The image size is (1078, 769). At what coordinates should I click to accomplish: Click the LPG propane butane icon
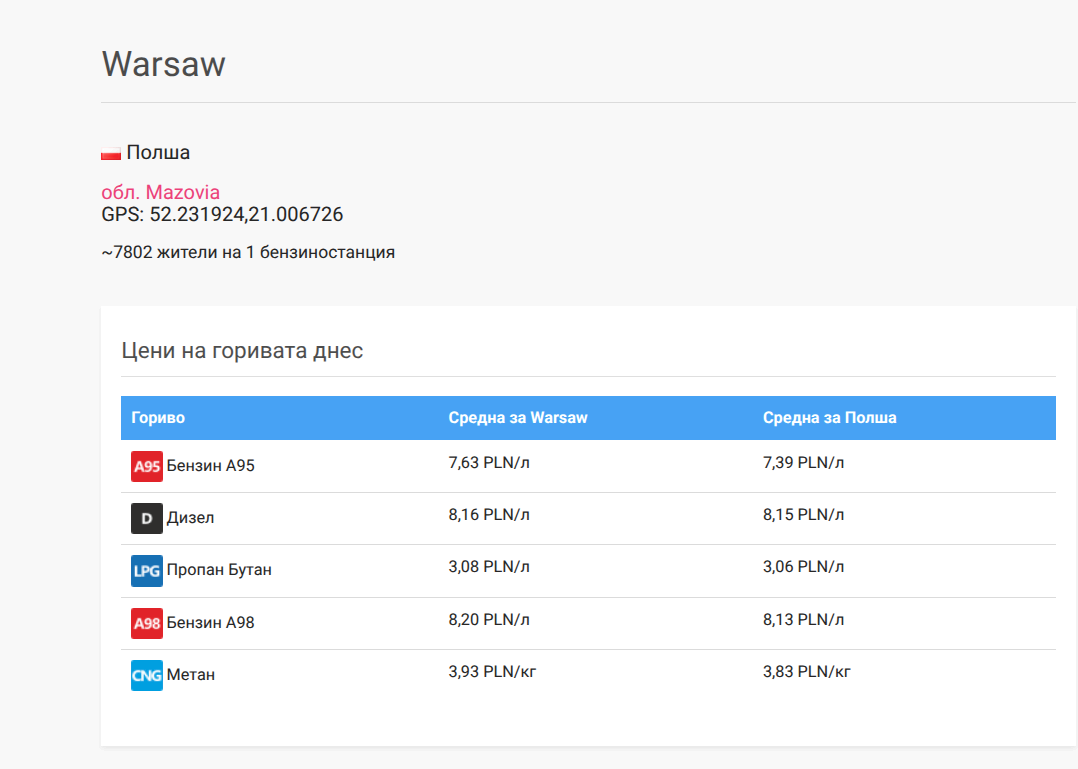click(x=146, y=570)
